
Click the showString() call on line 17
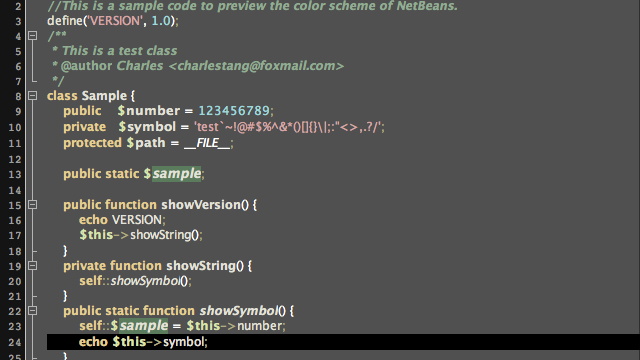click(164, 235)
